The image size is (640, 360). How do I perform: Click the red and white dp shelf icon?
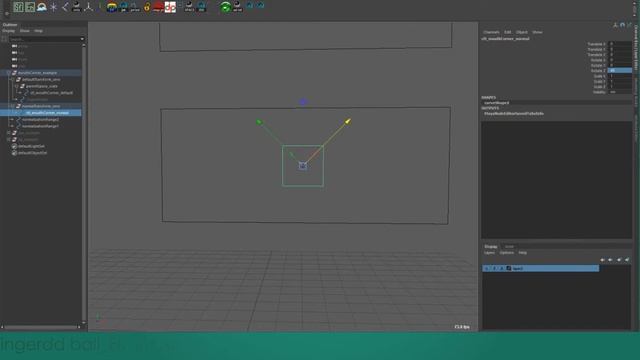(x=170, y=7)
